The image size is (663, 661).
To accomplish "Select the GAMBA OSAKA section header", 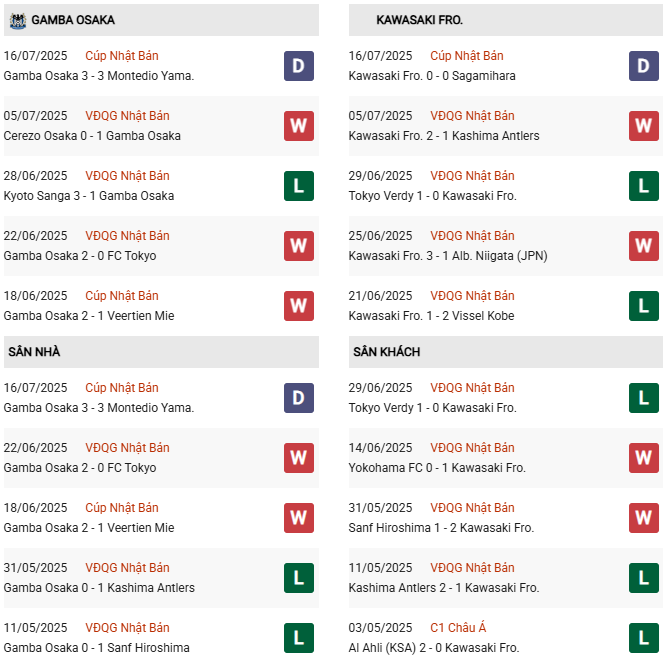I will point(73,20).
